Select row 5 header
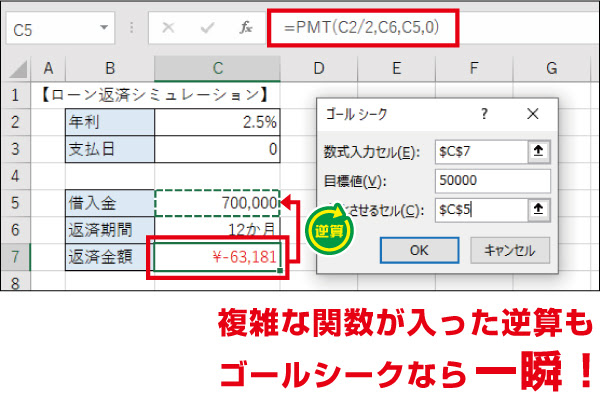Image resolution: width=600 pixels, height=394 pixels. tap(15, 203)
